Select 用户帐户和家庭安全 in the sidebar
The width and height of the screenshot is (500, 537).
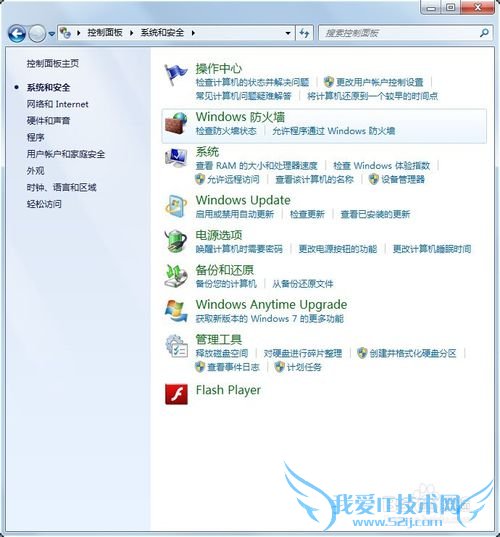[x=66, y=154]
